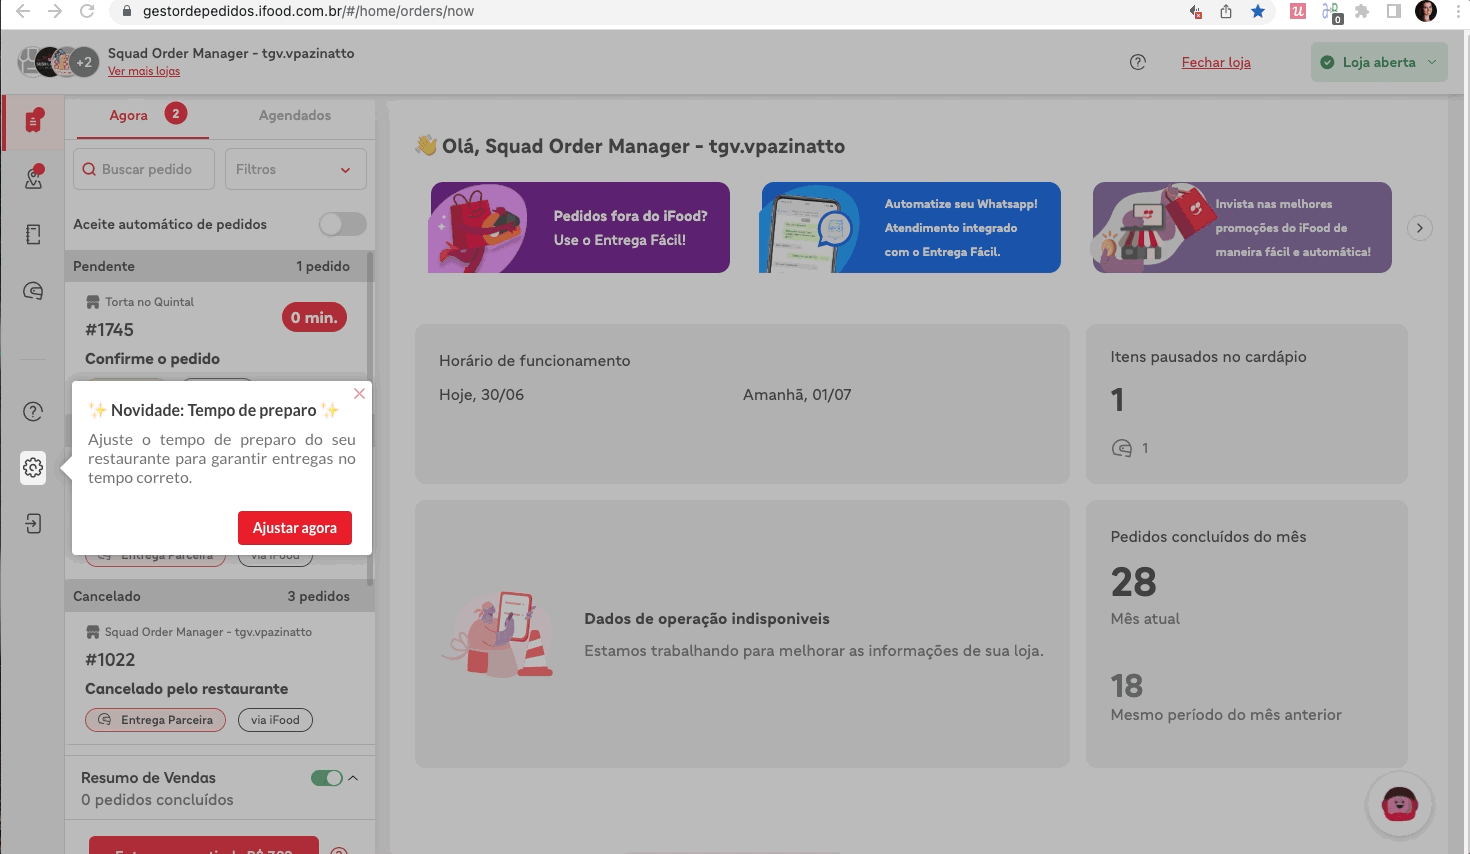
Task: Open the orders icon in the sidebar
Action: click(x=34, y=120)
